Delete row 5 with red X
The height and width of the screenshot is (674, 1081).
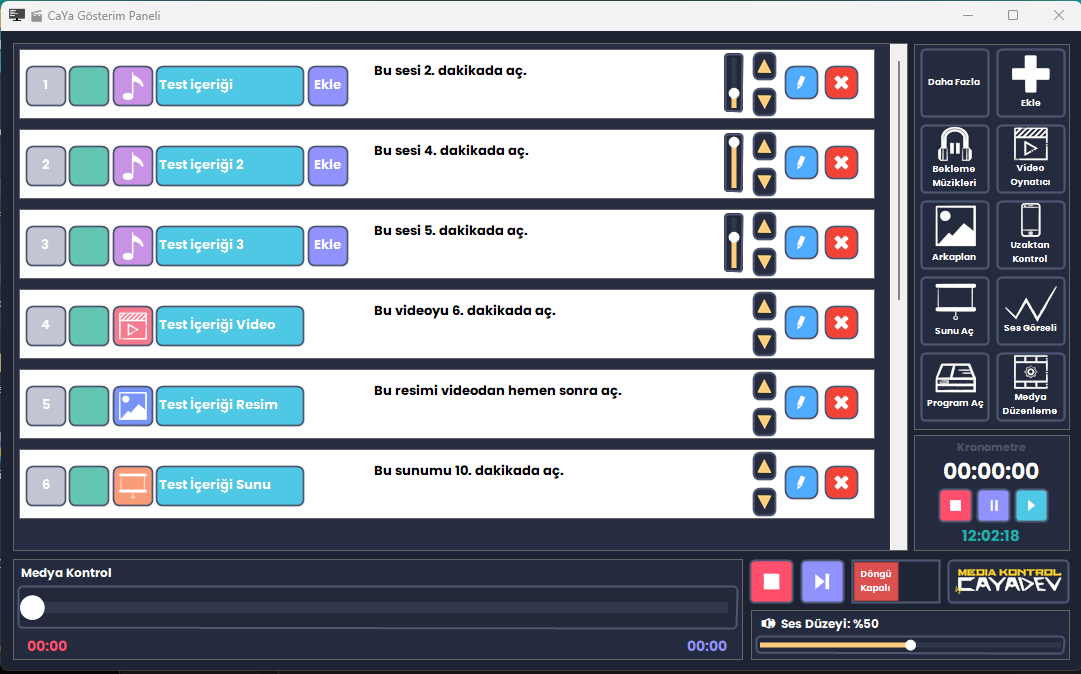841,403
